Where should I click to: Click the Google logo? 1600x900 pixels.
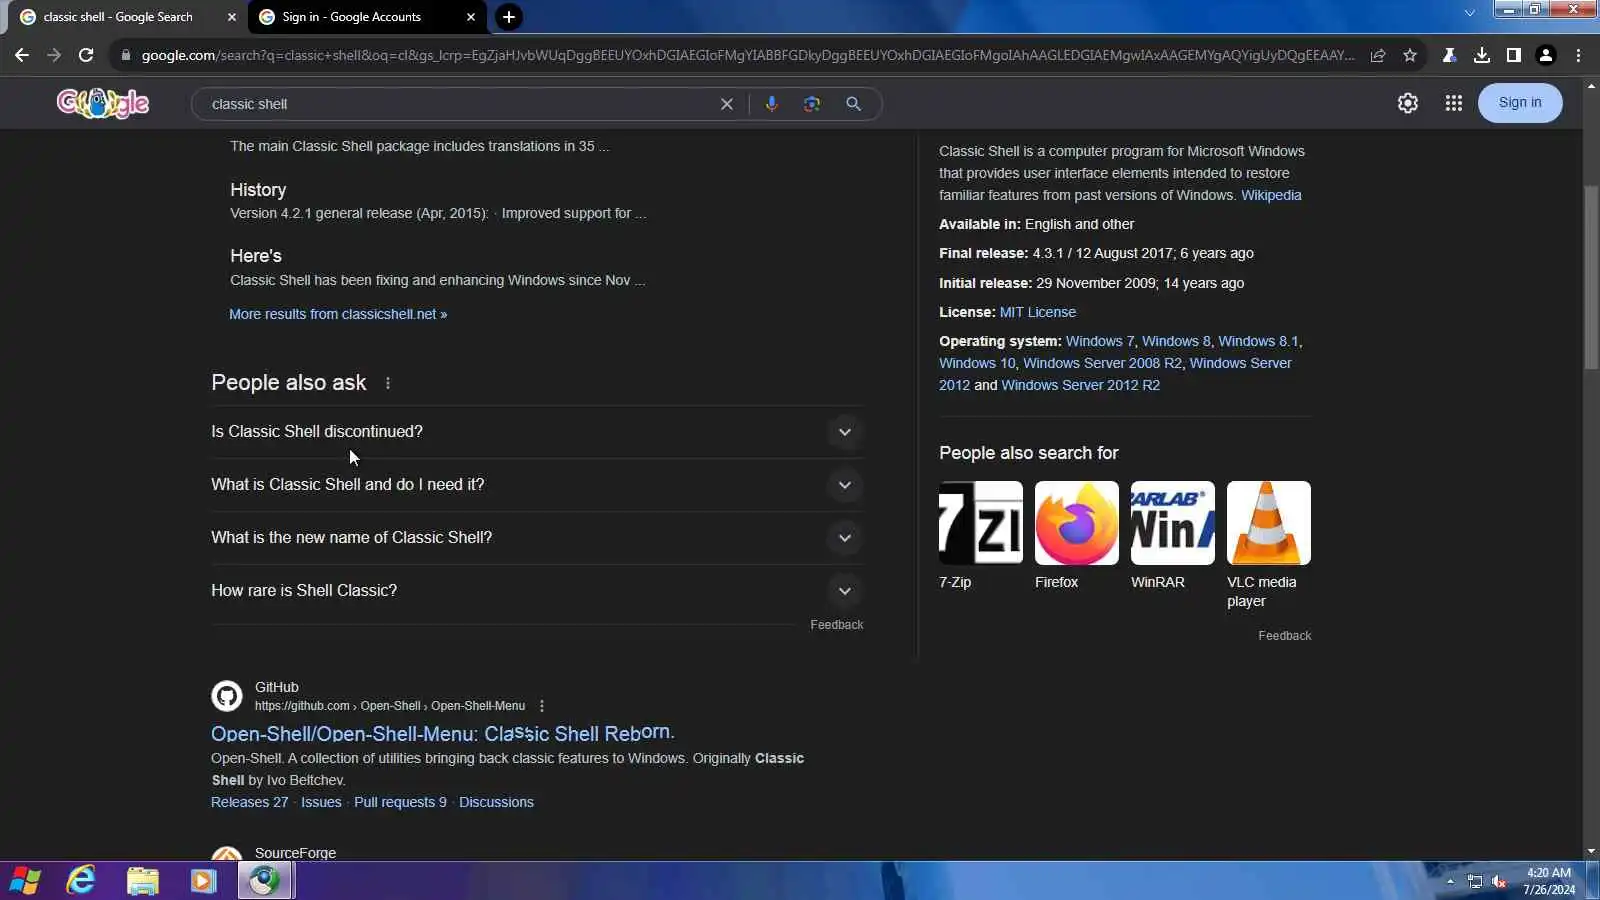(103, 103)
